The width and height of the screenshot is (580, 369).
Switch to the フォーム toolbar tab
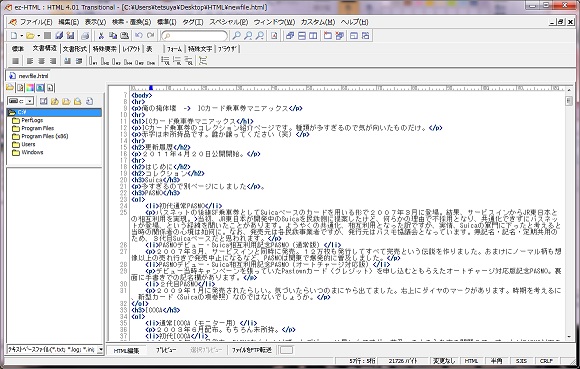[174, 49]
